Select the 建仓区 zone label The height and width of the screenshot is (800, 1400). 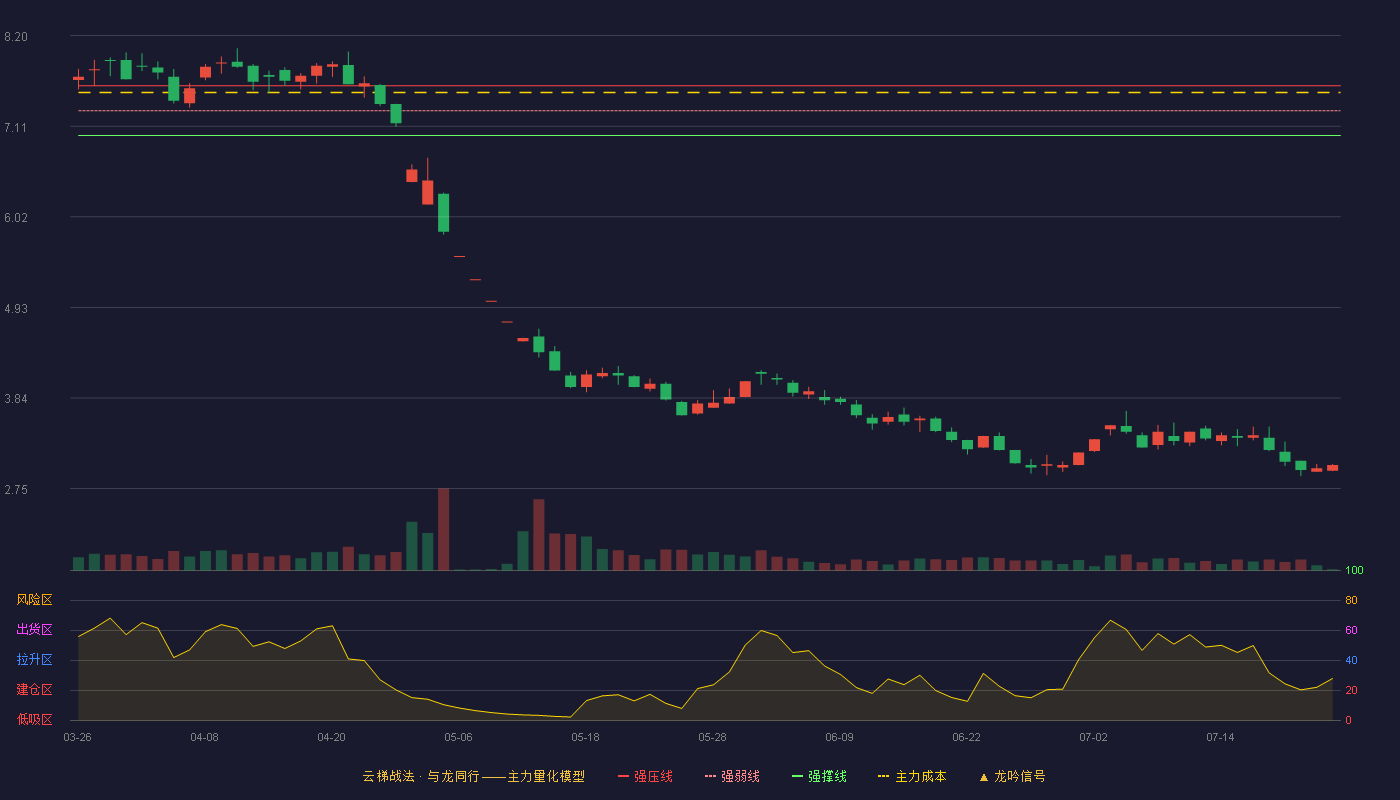(34, 690)
